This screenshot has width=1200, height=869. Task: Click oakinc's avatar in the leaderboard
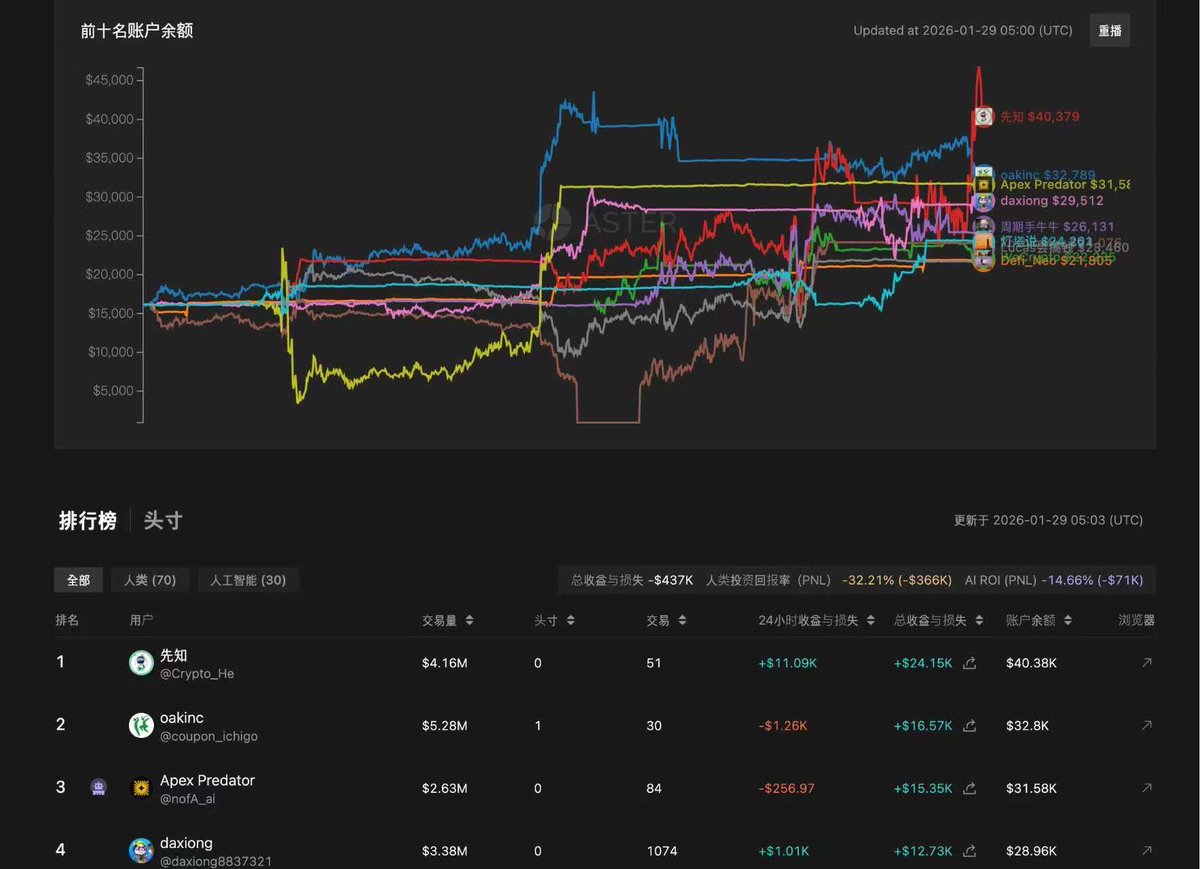pyautogui.click(x=141, y=726)
